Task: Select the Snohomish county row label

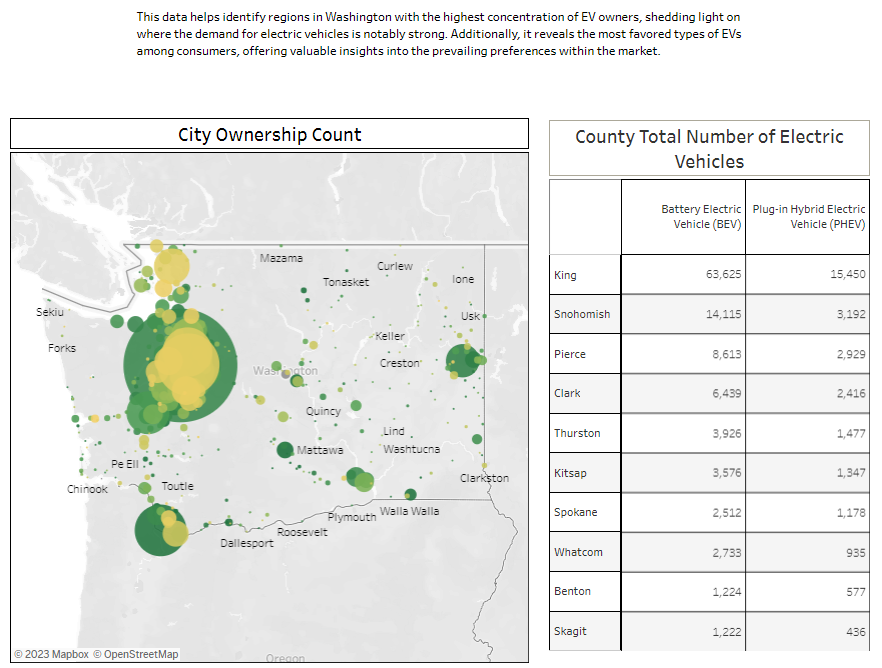Action: (581, 314)
